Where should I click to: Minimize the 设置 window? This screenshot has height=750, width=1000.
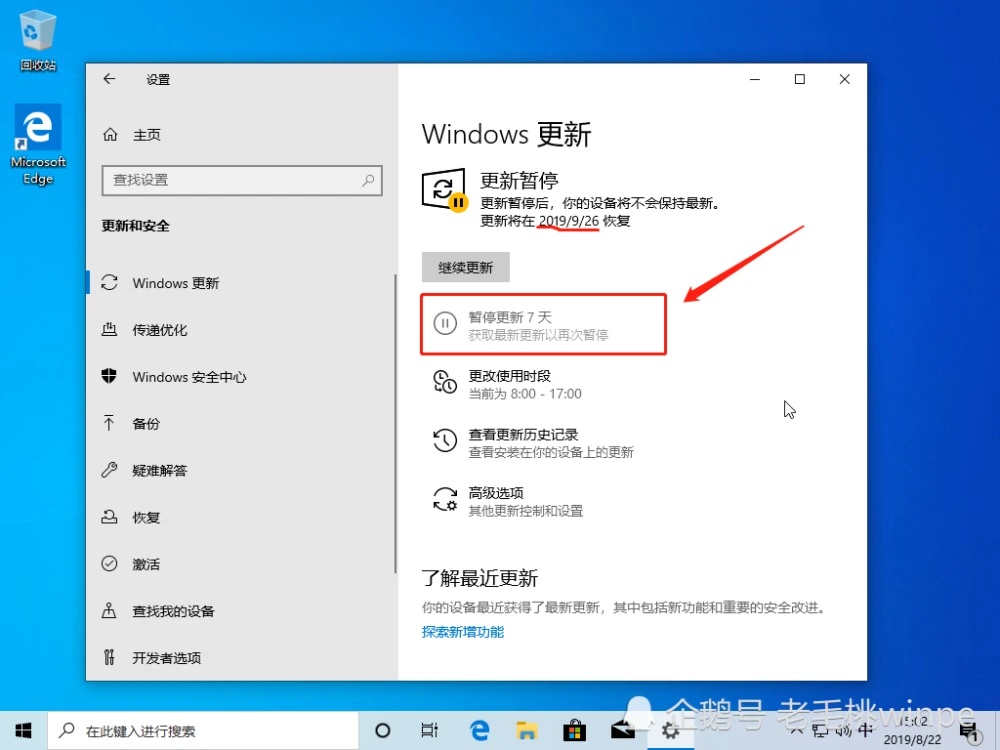pos(755,79)
